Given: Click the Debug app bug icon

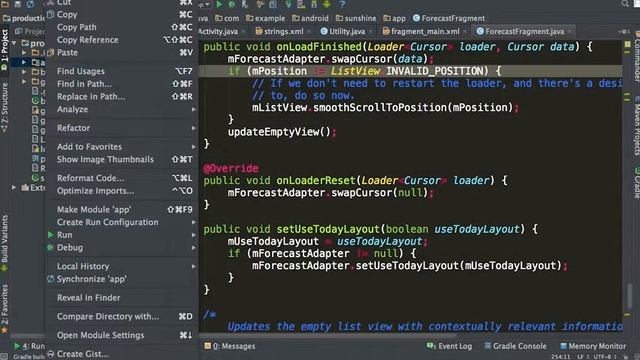Looking at the screenshot, I should point(232,4).
